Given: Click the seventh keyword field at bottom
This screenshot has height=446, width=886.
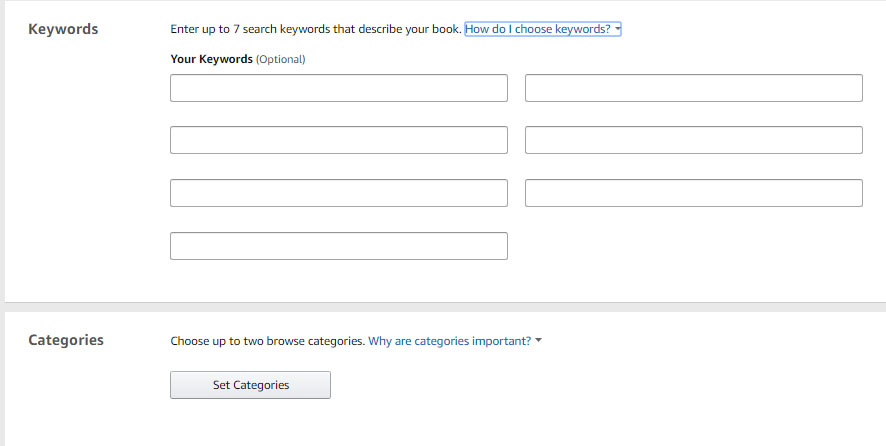Looking at the screenshot, I should (x=338, y=246).
